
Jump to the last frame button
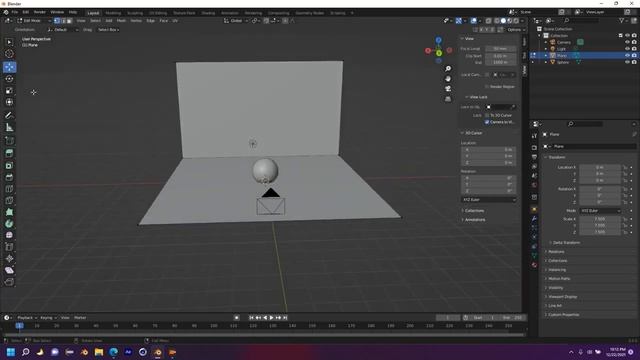(x=285, y=318)
